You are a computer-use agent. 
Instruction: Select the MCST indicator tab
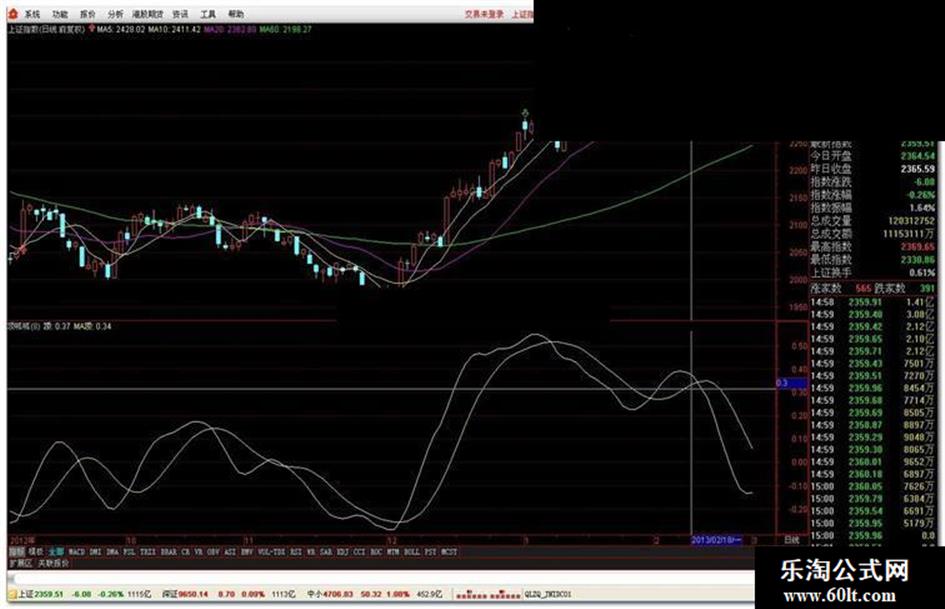pos(449,552)
